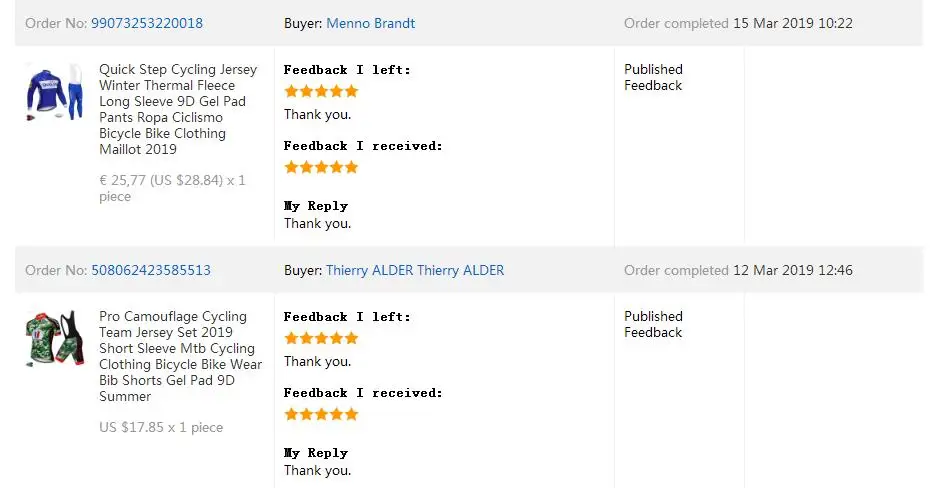Open order number 99073253220018 link
Screen dimensions: 932x488
click(x=148, y=23)
